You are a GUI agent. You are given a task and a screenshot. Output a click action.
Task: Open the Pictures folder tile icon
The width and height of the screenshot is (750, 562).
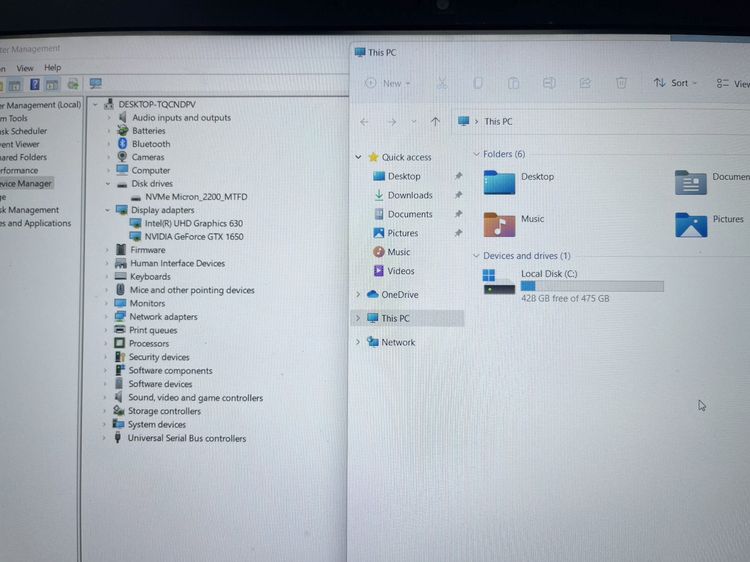click(x=691, y=225)
